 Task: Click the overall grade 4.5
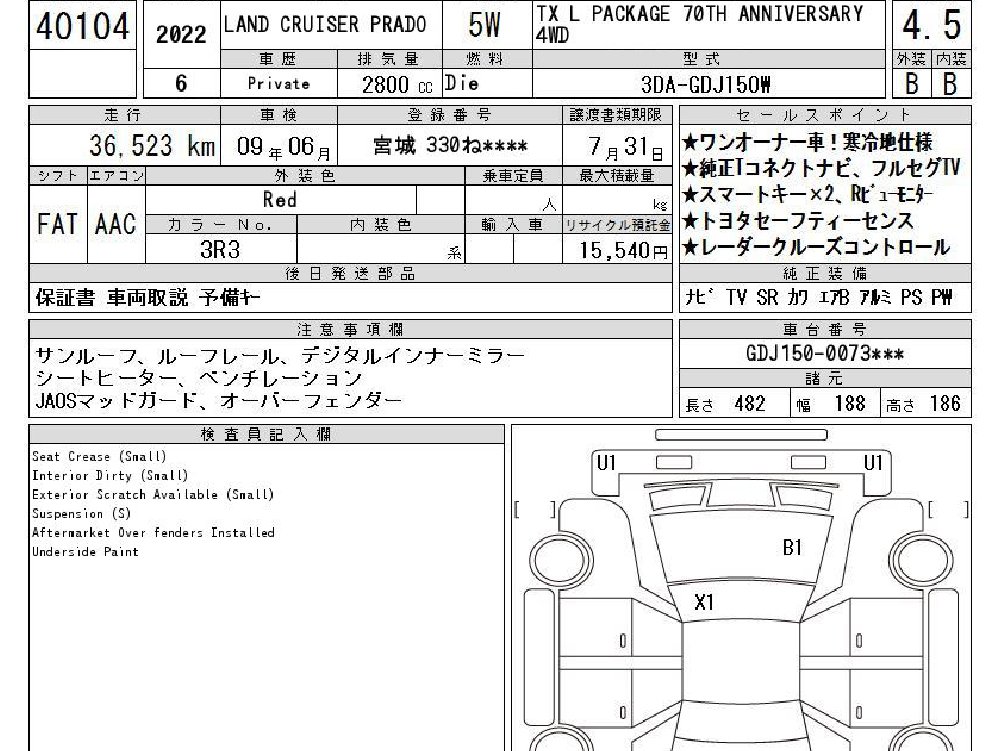(931, 25)
